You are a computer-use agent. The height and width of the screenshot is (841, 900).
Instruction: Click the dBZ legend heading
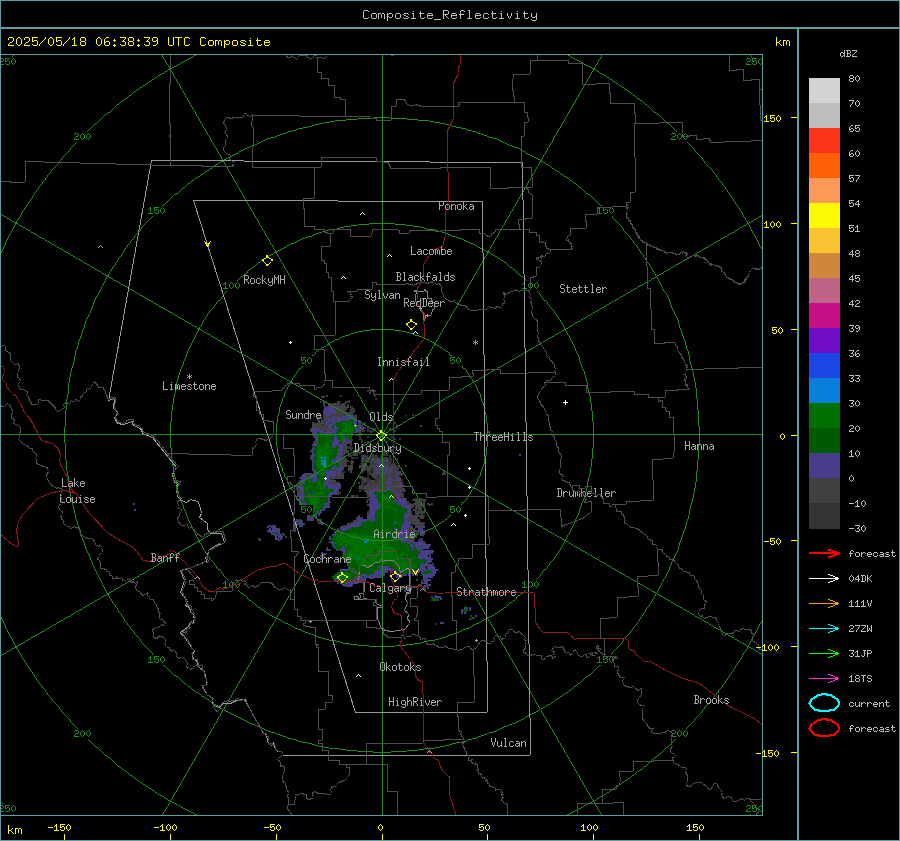pos(848,53)
